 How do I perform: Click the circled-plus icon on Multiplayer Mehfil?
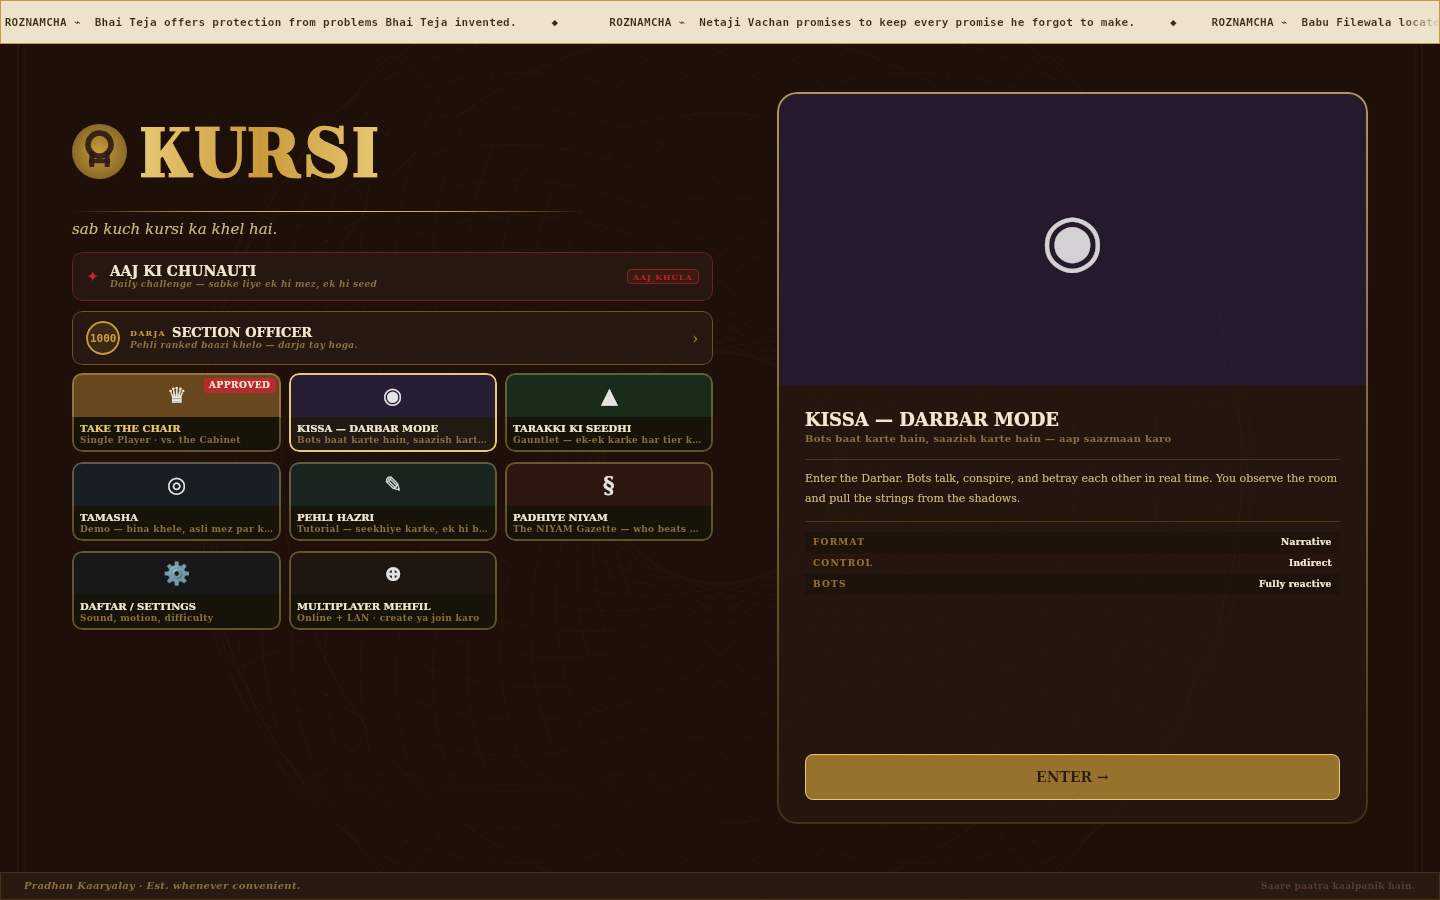[393, 574]
